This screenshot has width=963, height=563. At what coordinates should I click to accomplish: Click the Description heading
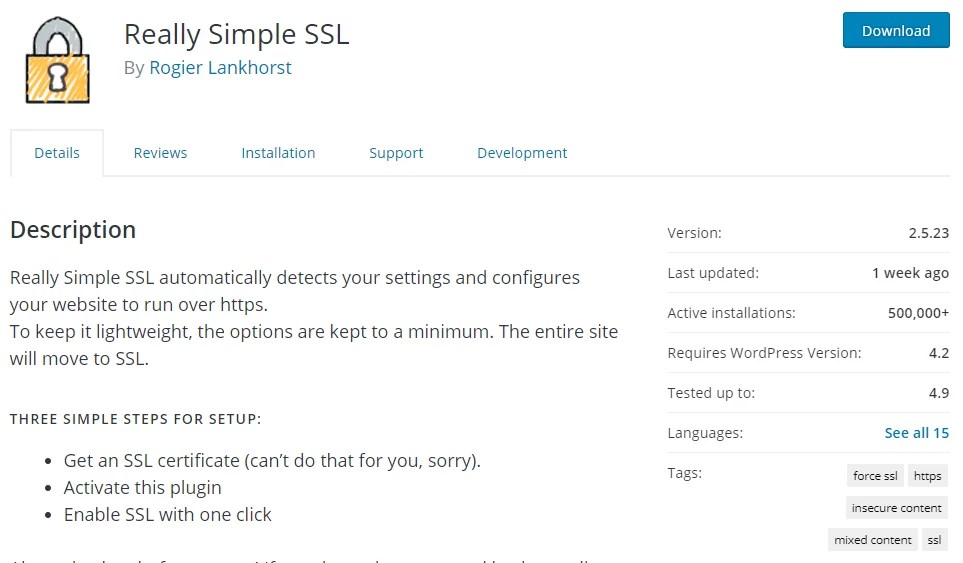(73, 230)
